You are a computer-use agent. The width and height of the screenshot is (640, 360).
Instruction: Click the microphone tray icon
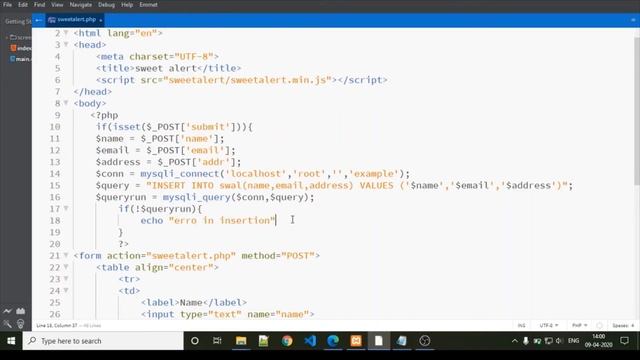point(526,341)
